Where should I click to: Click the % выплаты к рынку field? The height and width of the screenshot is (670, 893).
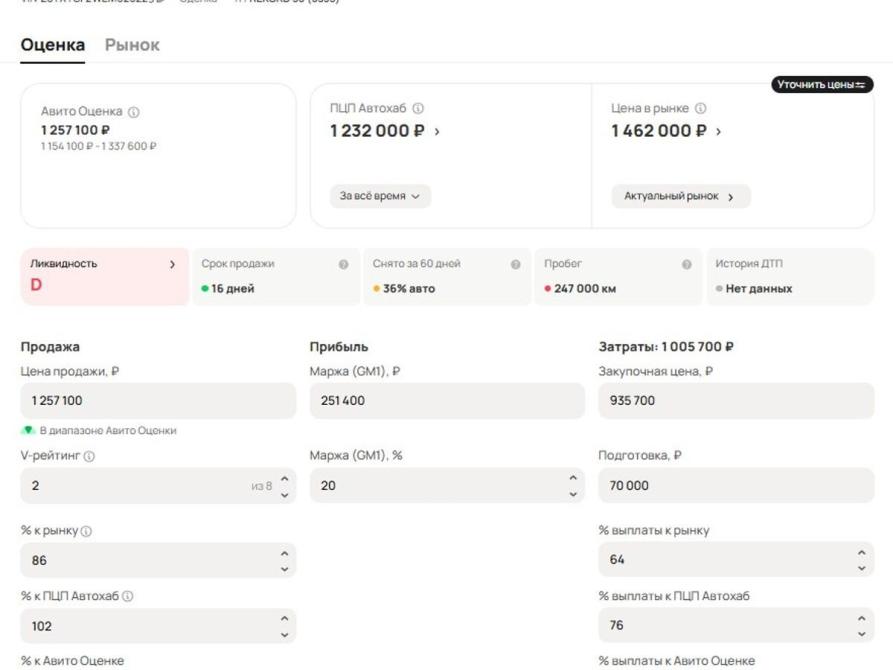pyautogui.click(x=736, y=559)
